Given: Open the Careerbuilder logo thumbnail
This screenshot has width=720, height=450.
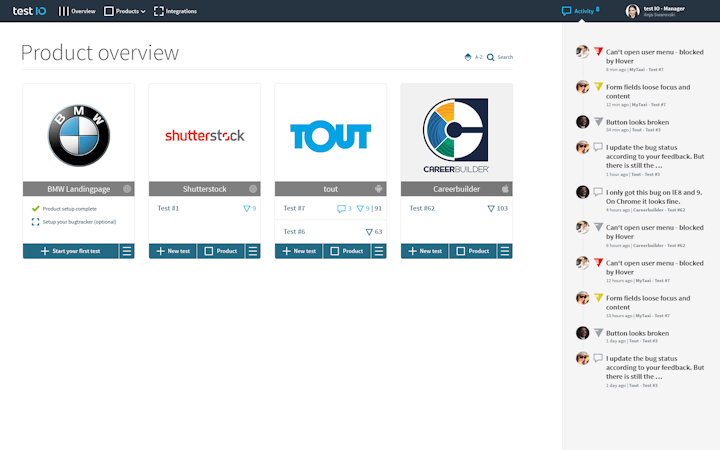Looking at the screenshot, I should 456,135.
